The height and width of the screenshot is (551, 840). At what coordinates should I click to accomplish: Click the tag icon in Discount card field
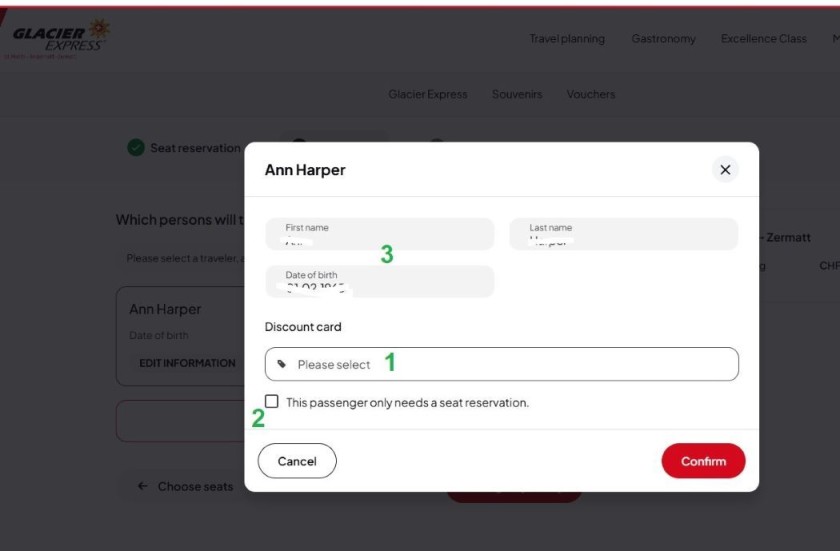pyautogui.click(x=281, y=364)
